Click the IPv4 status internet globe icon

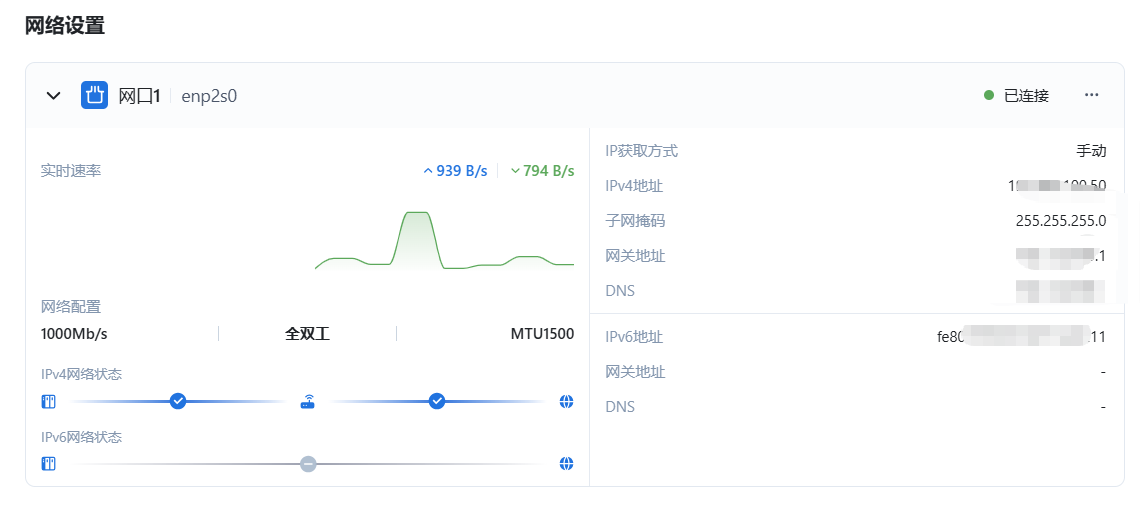click(566, 401)
